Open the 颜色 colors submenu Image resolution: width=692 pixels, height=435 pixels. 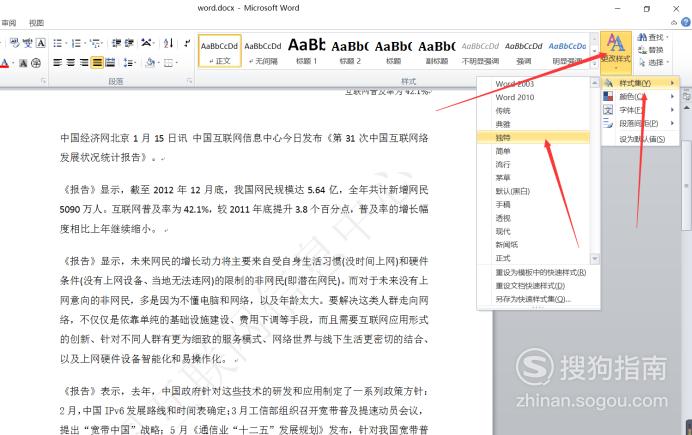point(640,96)
